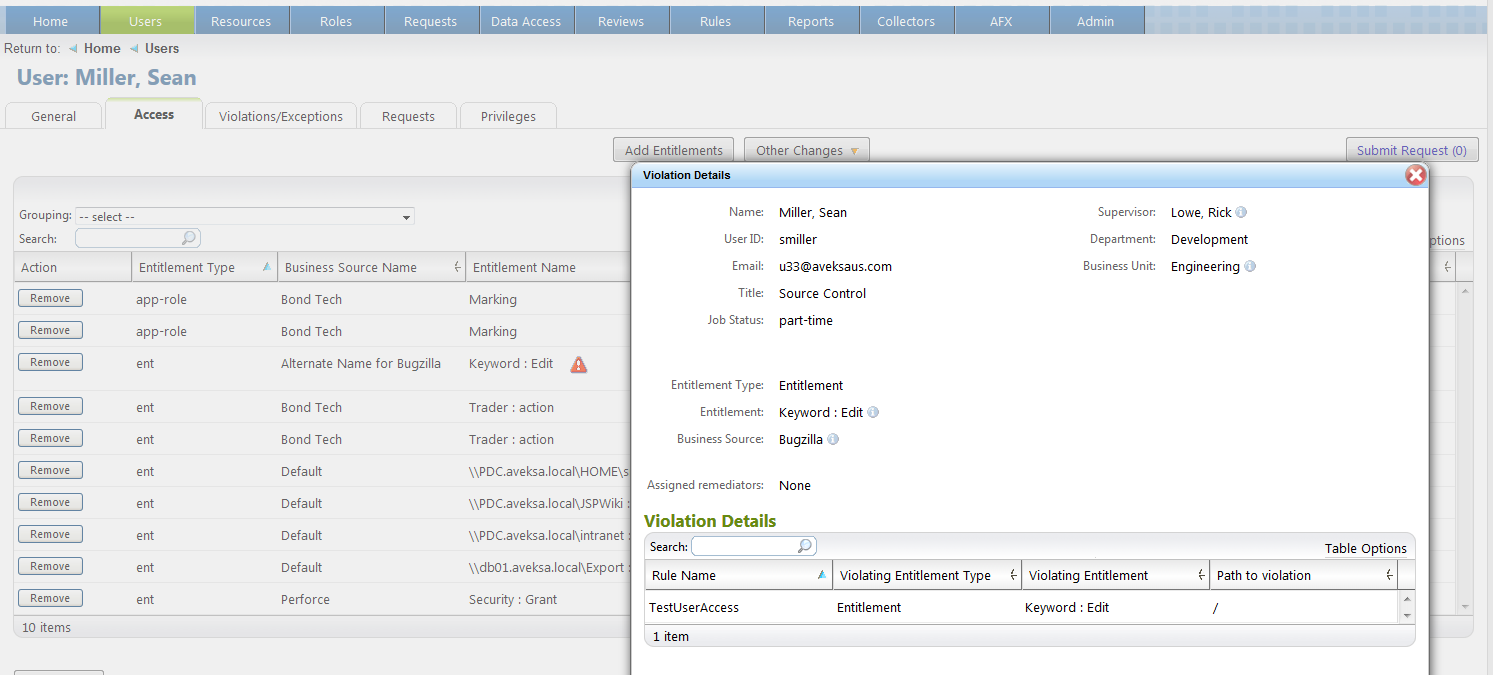Remove the Perforce Security : Grant entitlement

50,598
